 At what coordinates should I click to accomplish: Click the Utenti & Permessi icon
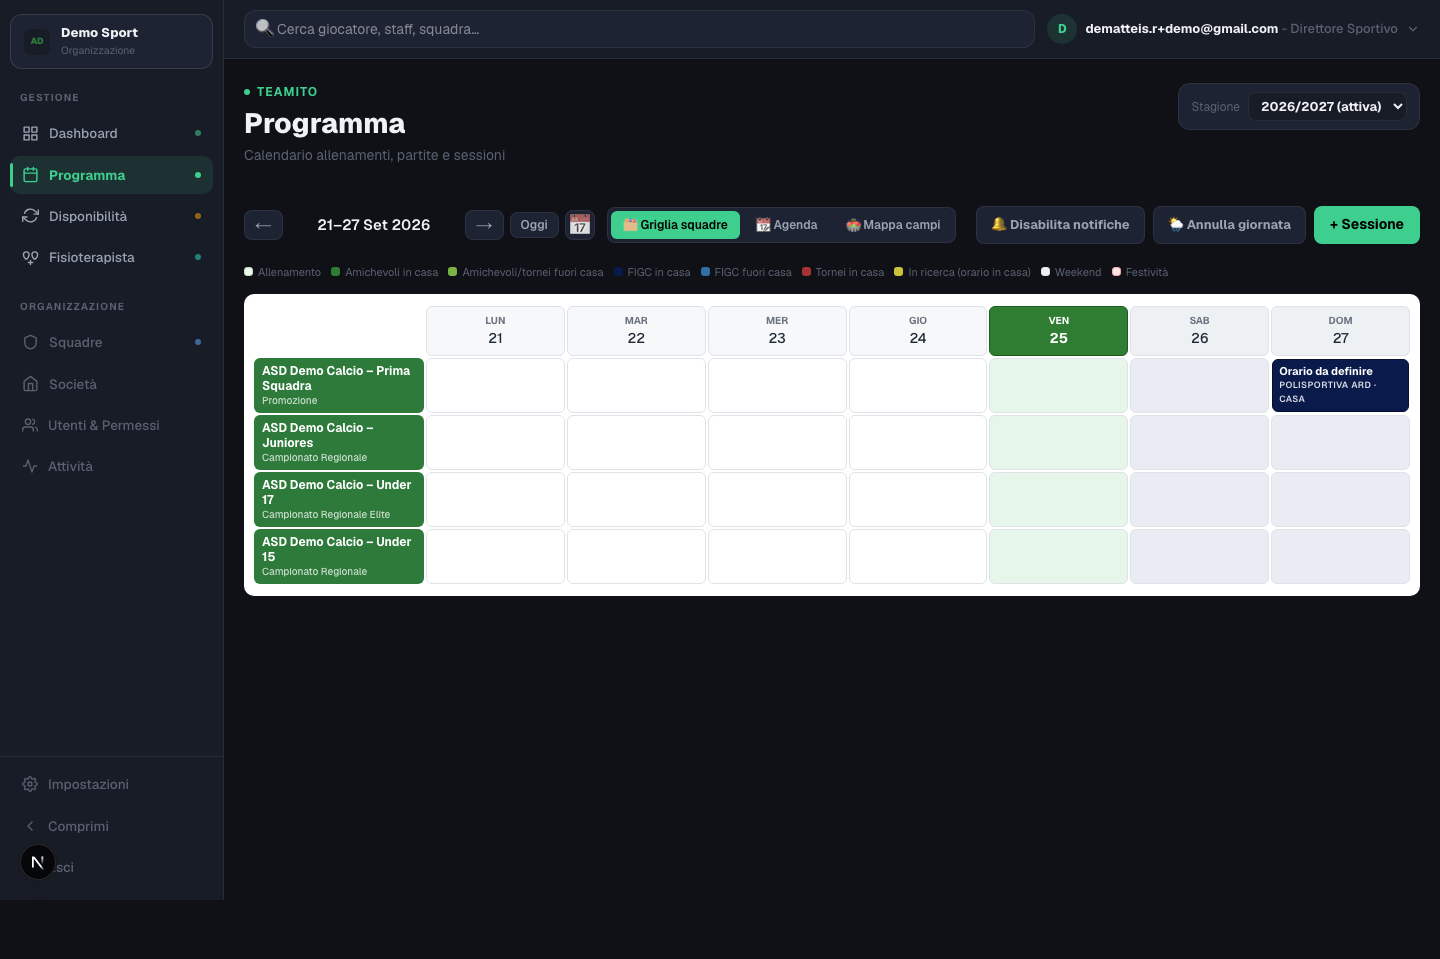[30, 425]
